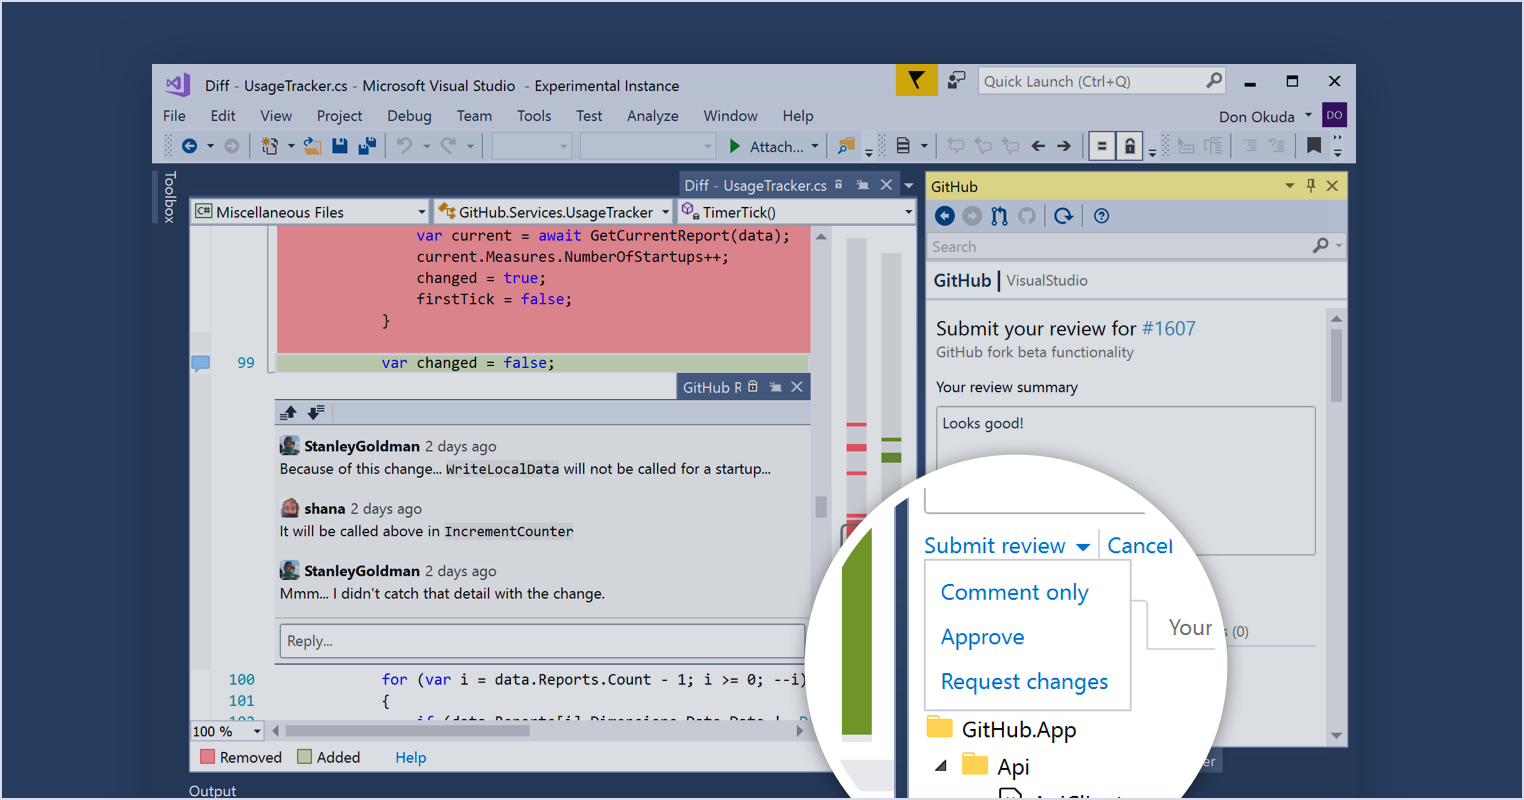Open the Toolbox side tab
Image resolution: width=1524 pixels, height=800 pixels.
click(x=169, y=197)
